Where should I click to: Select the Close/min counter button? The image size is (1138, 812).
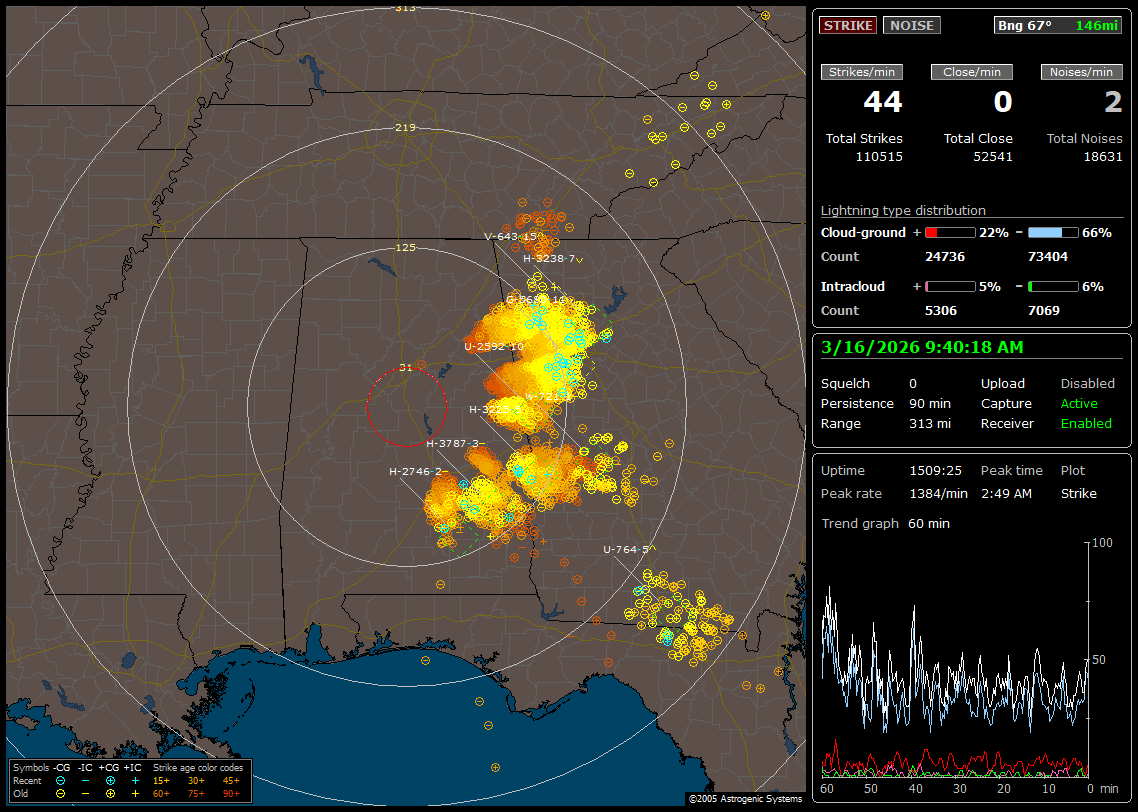pos(972,72)
